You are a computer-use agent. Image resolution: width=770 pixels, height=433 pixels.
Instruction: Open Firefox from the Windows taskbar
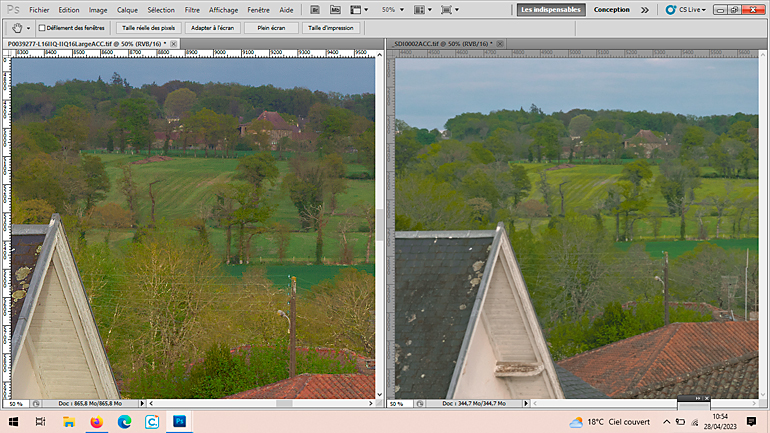(96, 422)
